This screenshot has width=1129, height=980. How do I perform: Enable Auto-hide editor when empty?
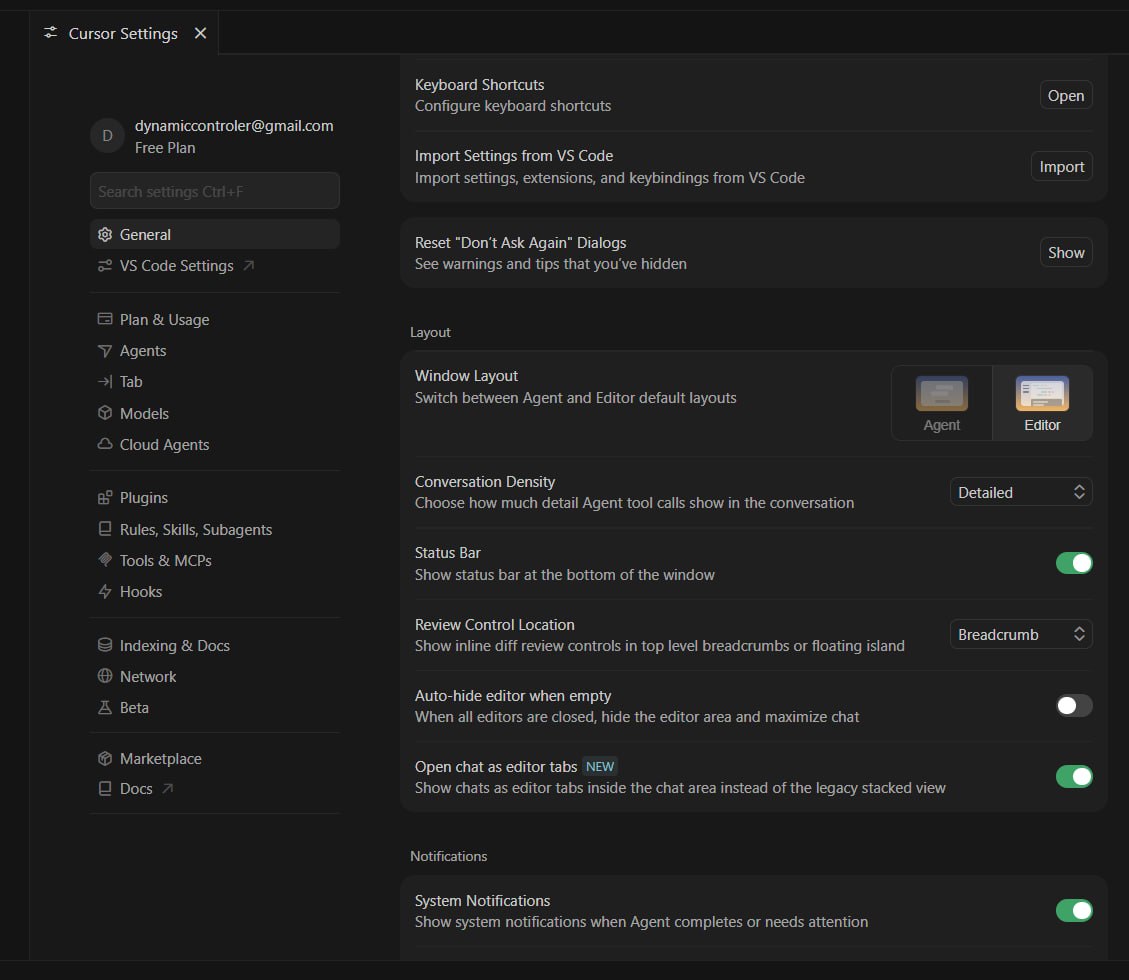coord(1074,706)
